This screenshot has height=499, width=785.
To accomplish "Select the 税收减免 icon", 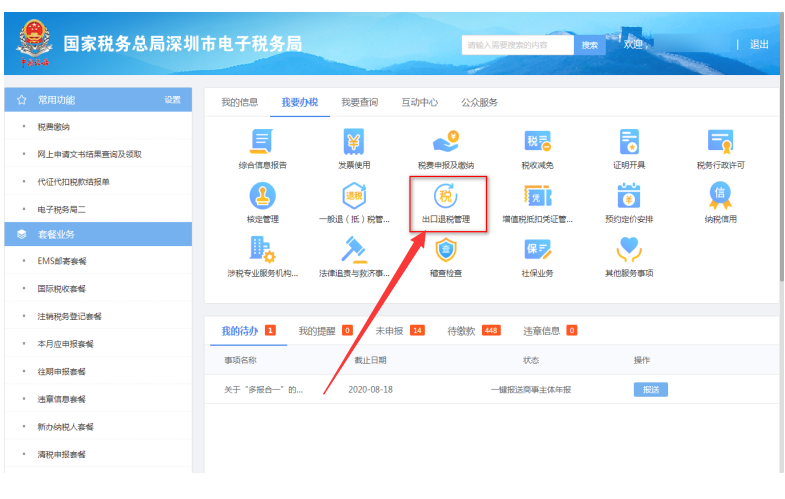I will click(x=537, y=142).
